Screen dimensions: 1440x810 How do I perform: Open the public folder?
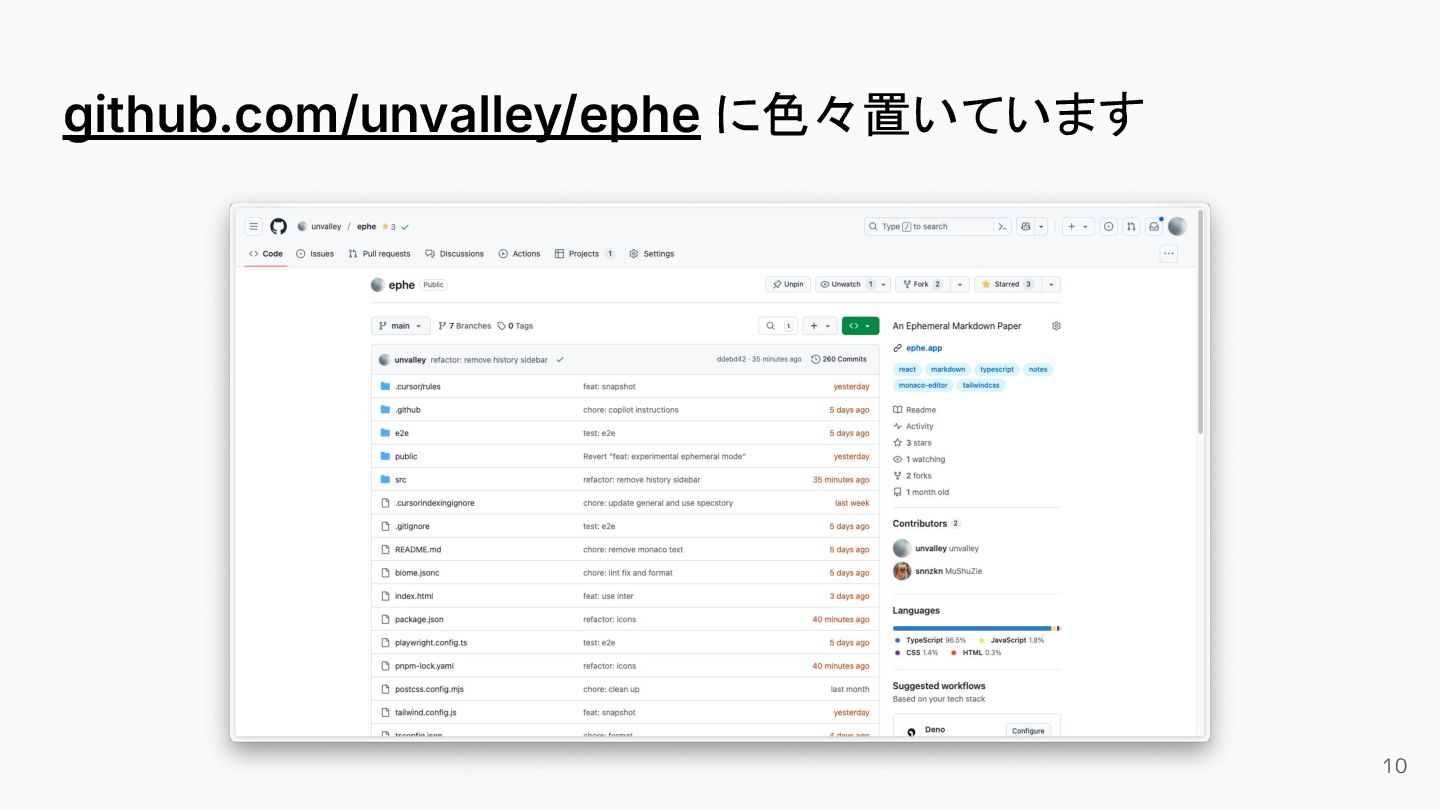click(406, 457)
